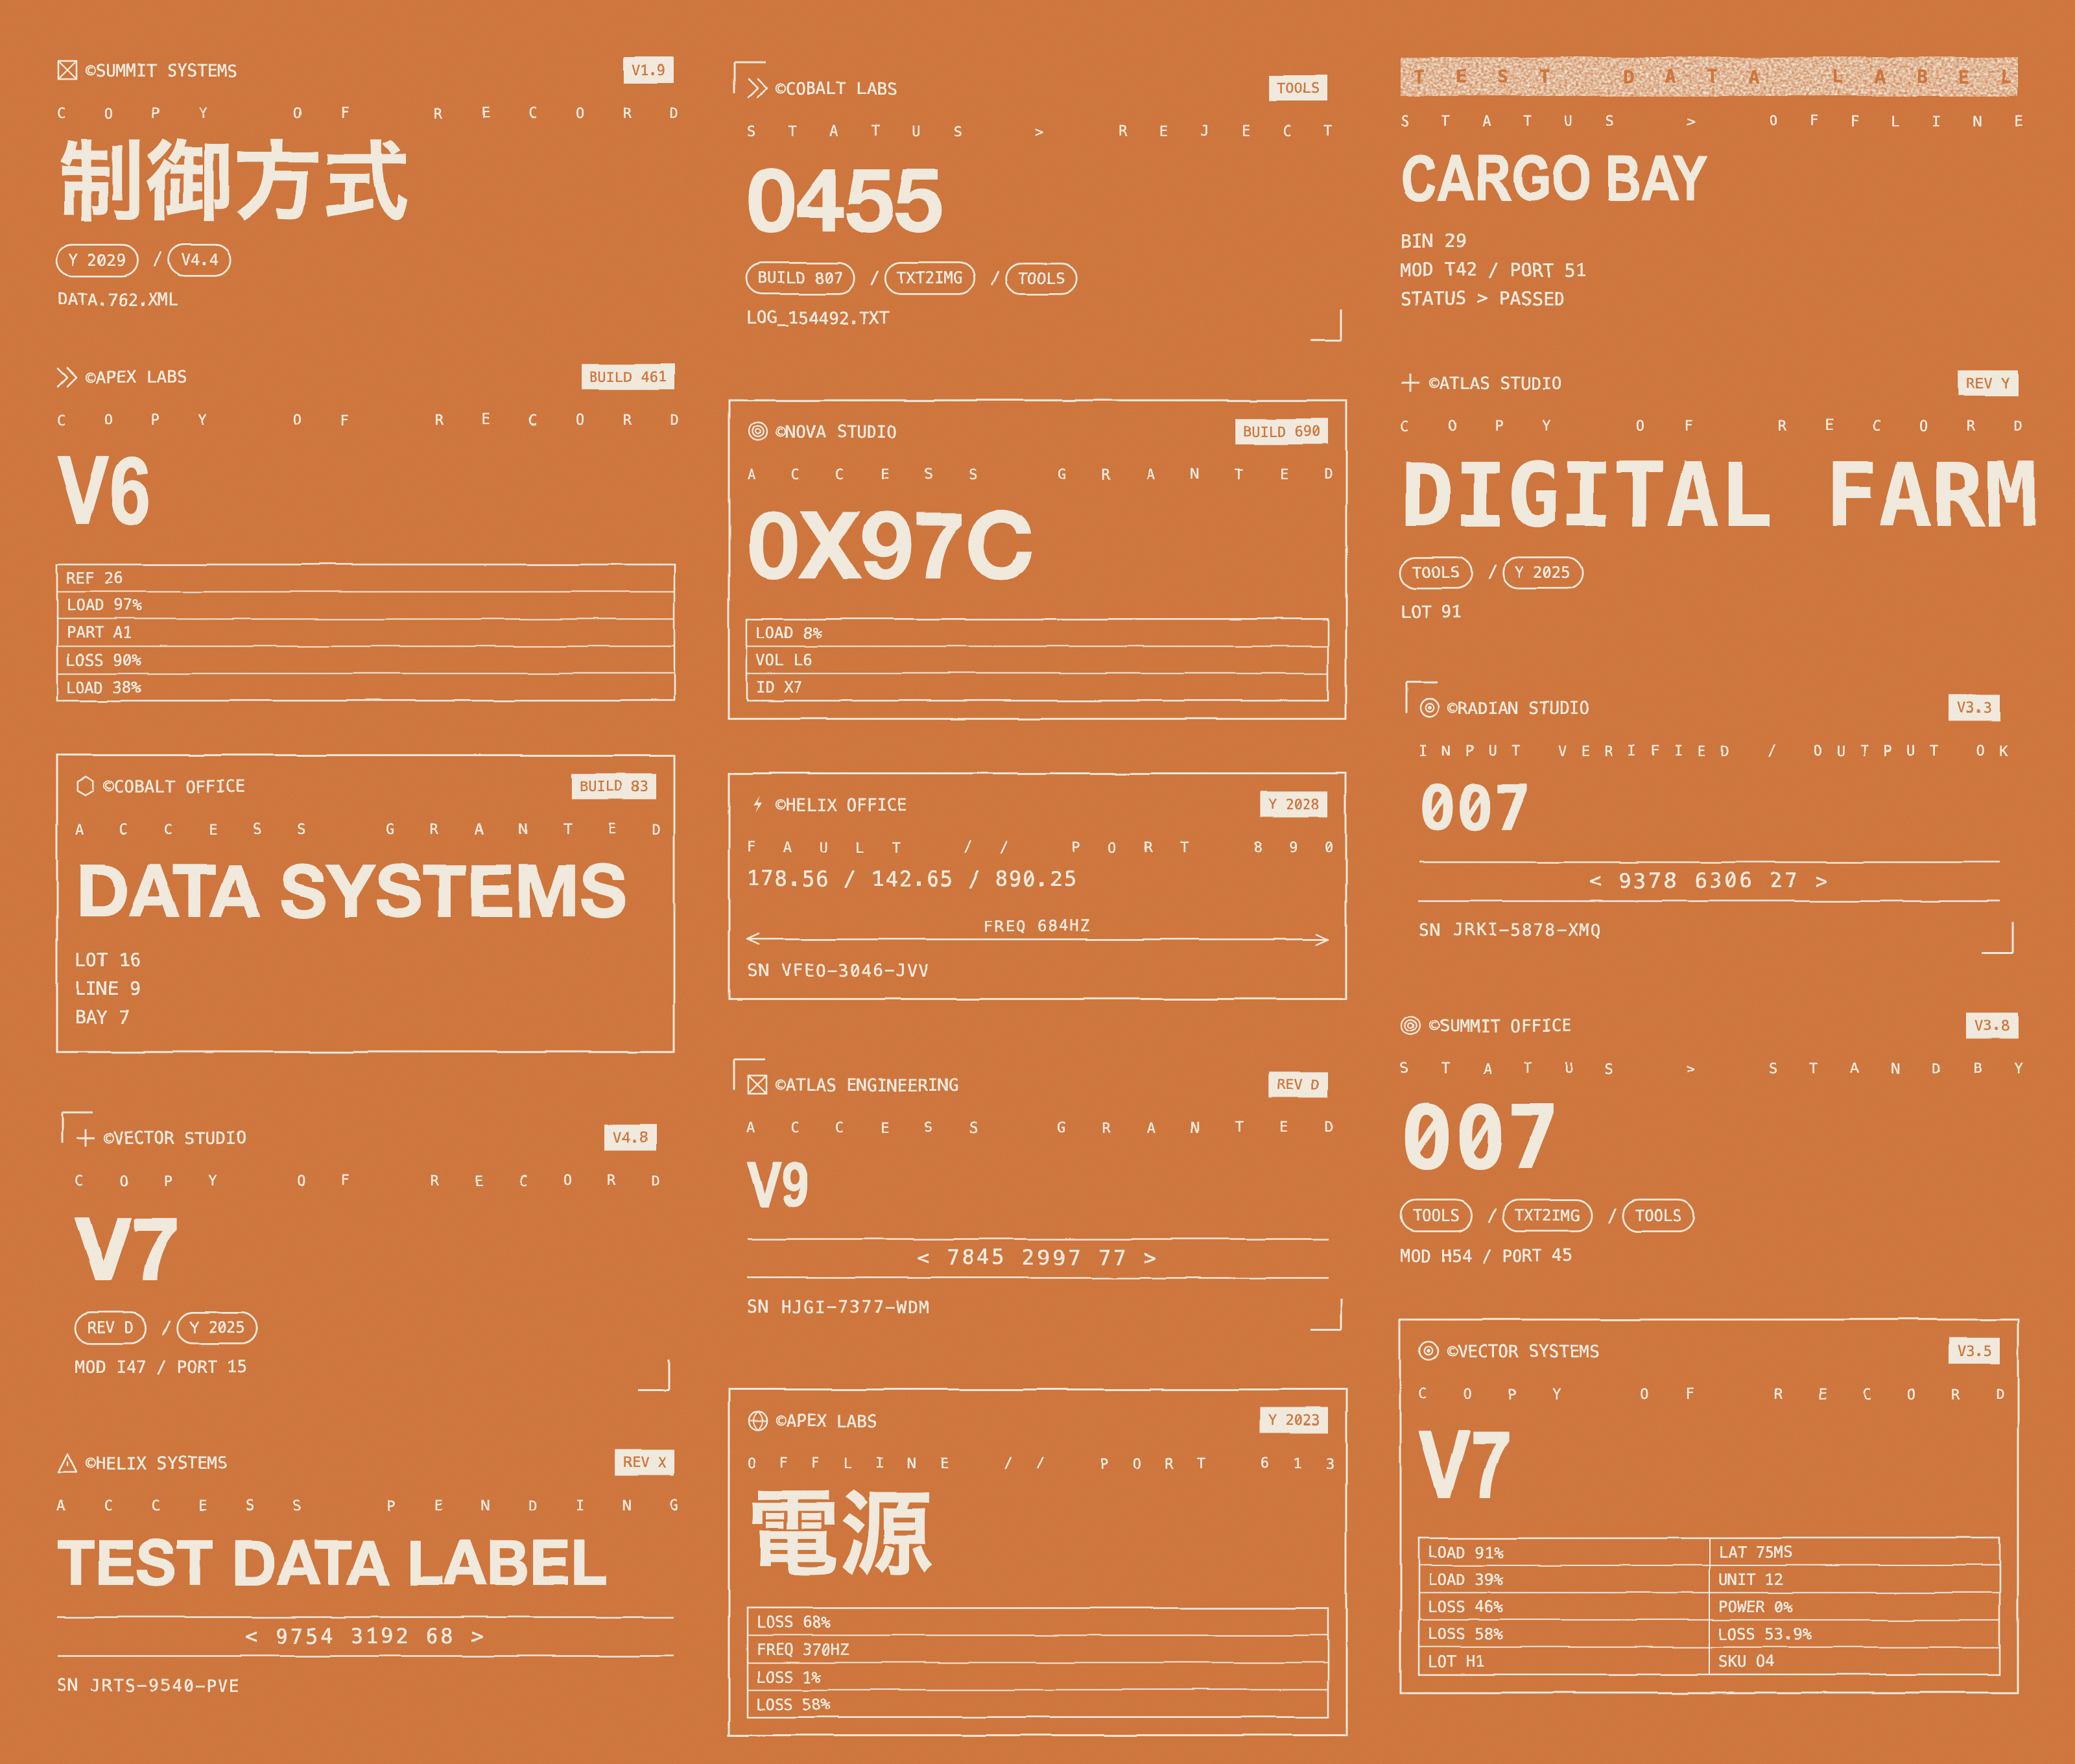
Task: Click the REV X tag on Helix Systems
Action: point(644,1462)
